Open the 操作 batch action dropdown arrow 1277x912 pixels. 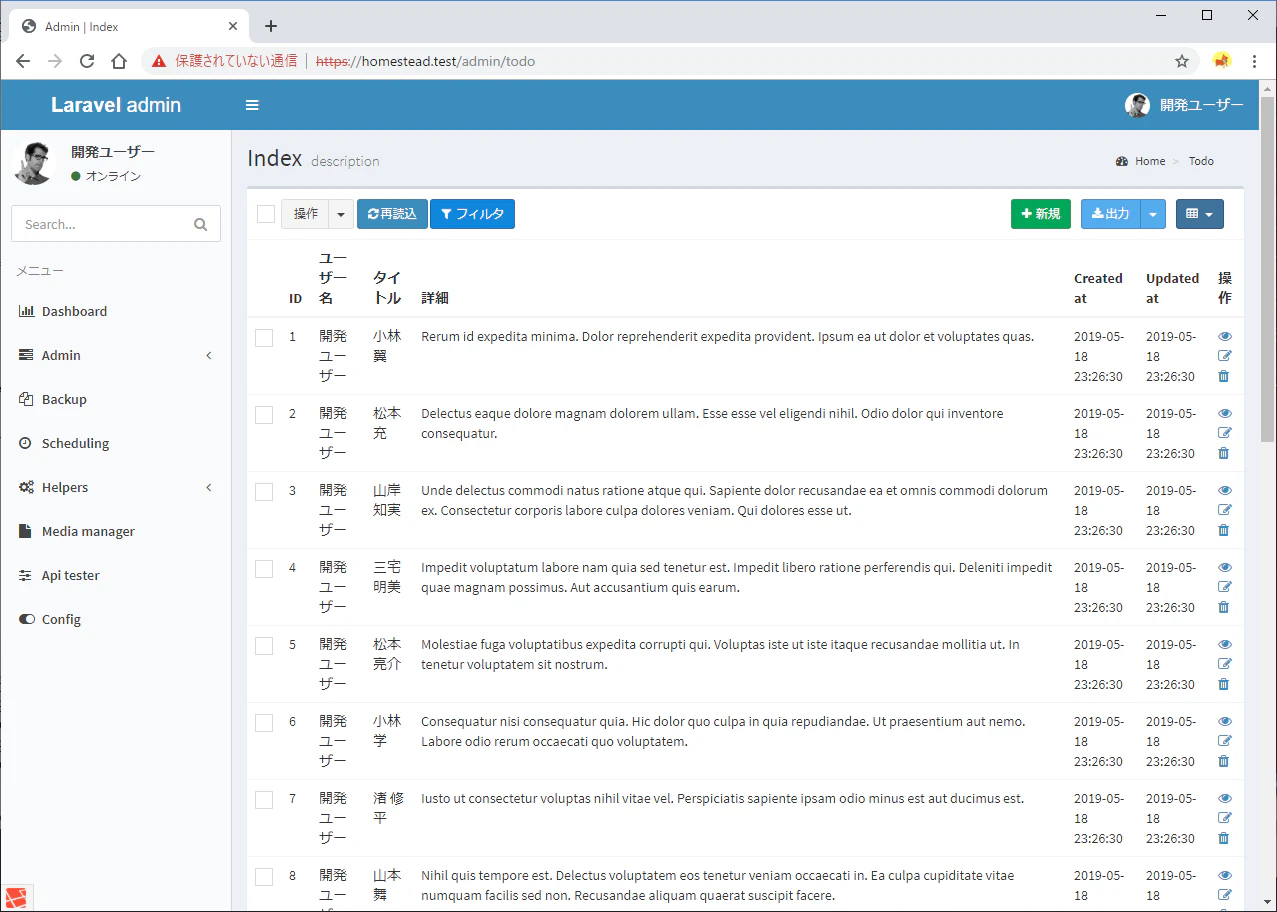341,214
